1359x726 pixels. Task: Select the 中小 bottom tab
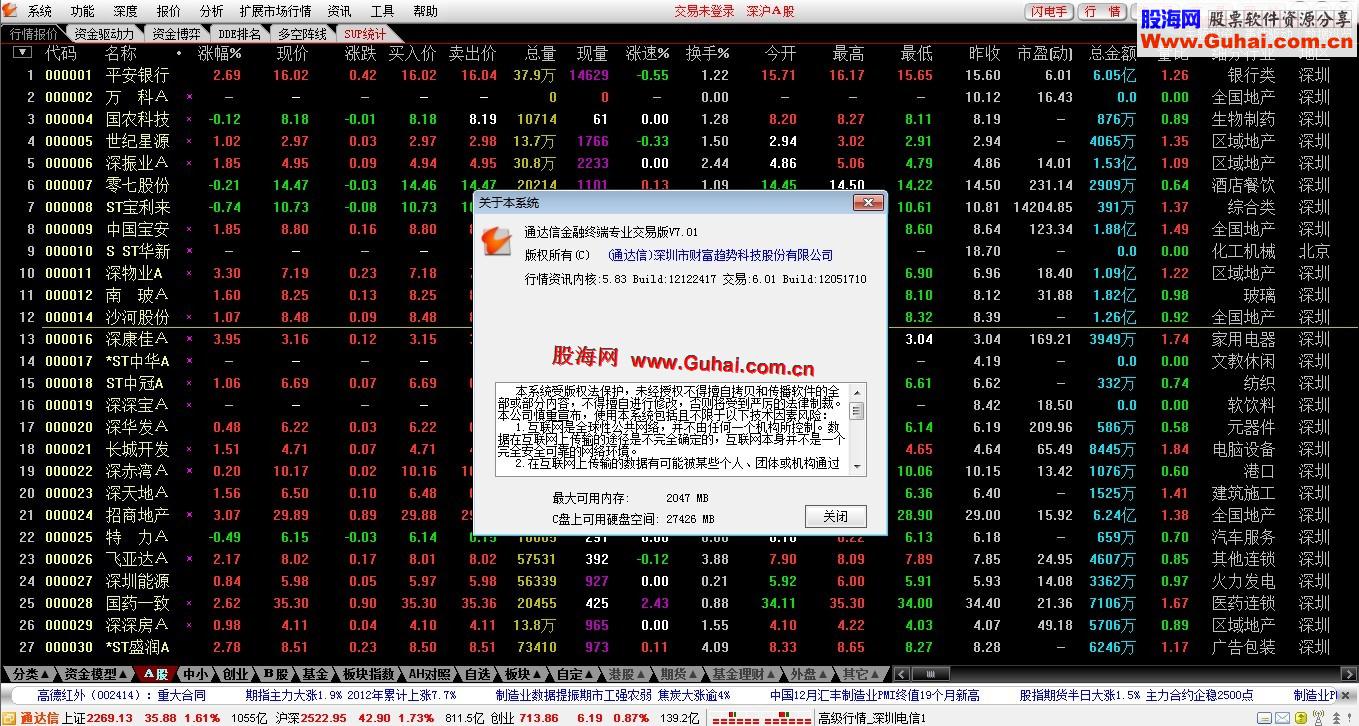tap(196, 674)
